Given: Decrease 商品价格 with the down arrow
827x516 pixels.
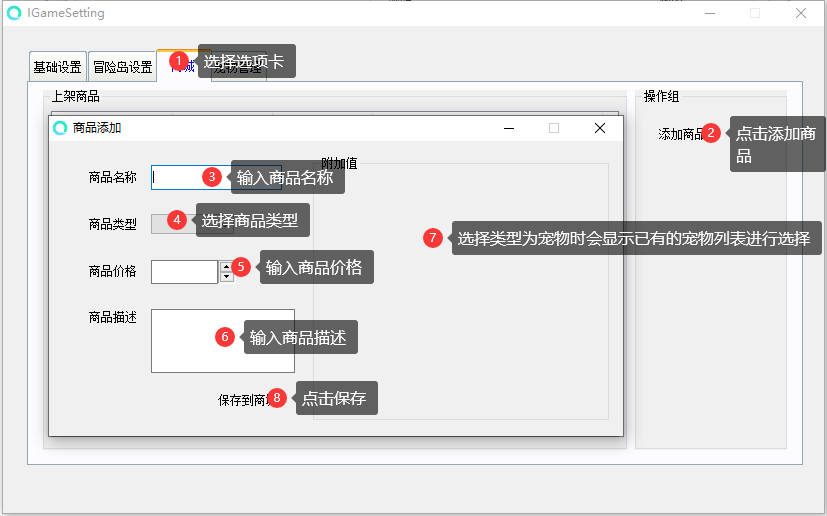Looking at the screenshot, I should point(227,277).
